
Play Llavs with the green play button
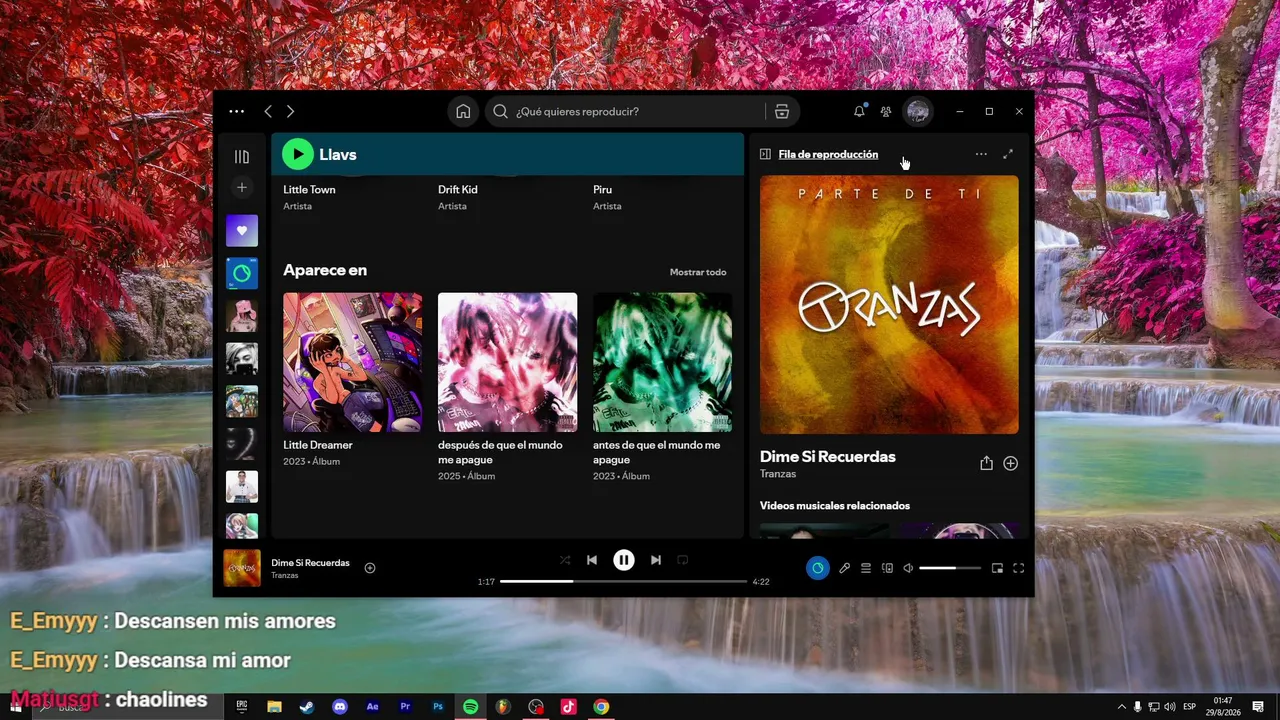coord(297,154)
